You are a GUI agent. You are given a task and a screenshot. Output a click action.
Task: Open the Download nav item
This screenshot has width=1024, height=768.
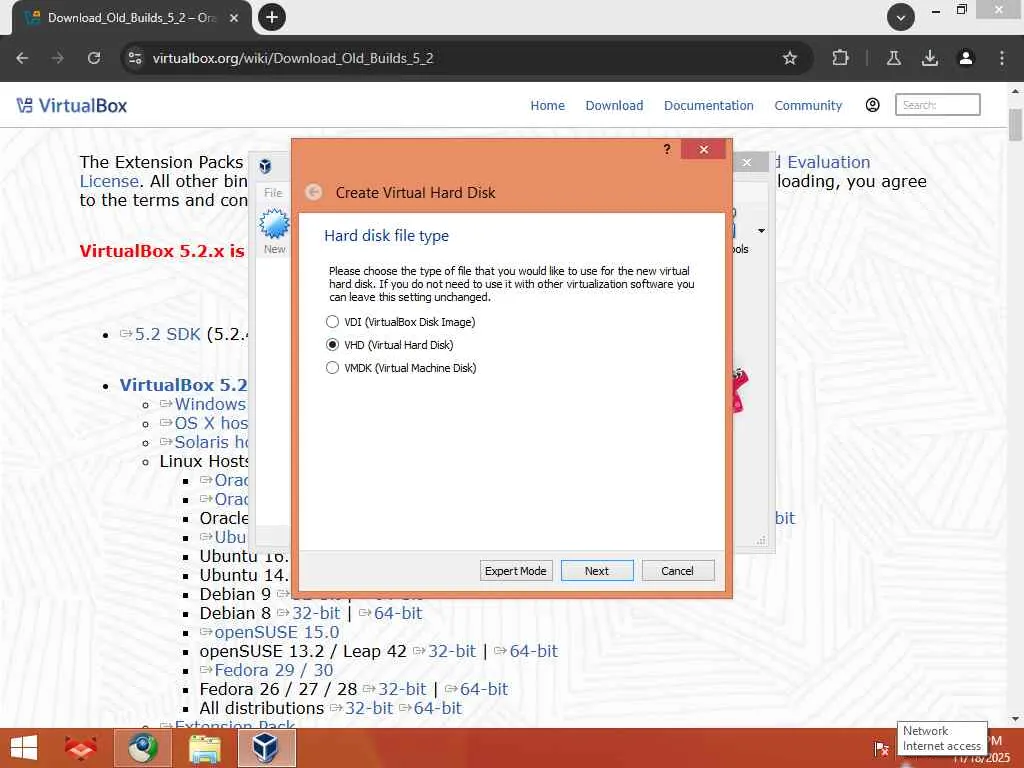[614, 105]
